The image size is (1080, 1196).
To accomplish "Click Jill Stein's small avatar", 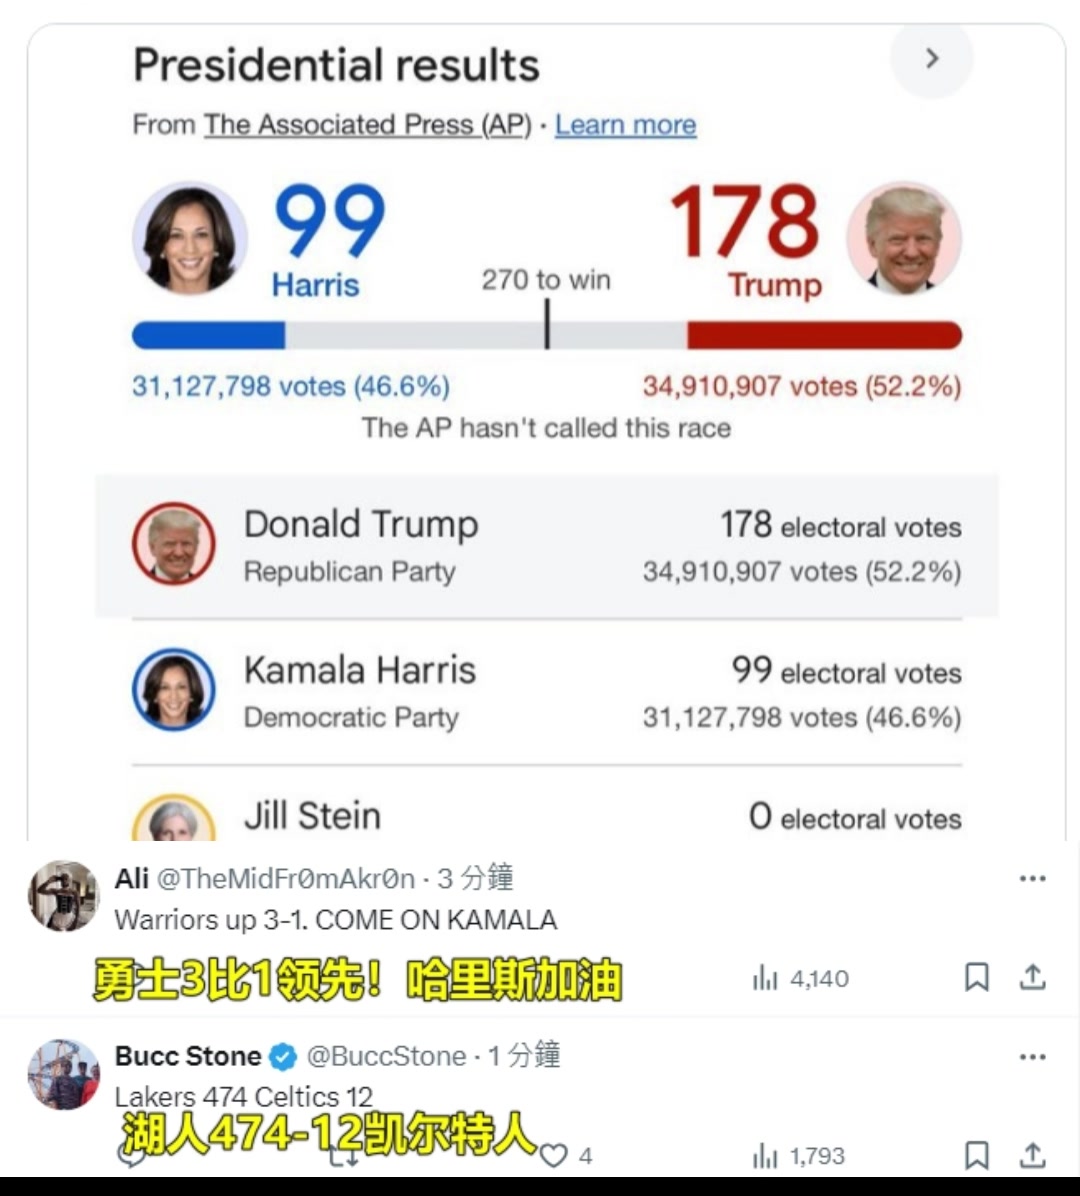I will pos(174,818).
